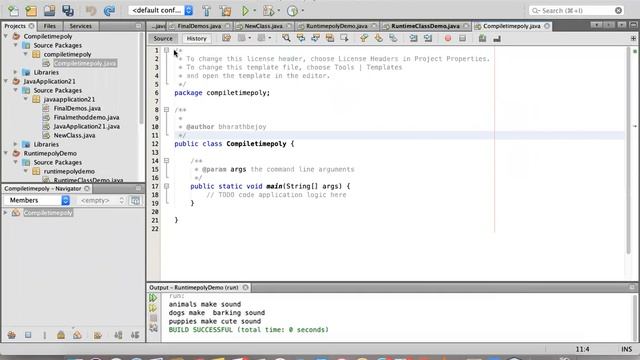Click Re-run with different parameters yellow arrows
Screen dimensions: 640x360
click(153, 308)
